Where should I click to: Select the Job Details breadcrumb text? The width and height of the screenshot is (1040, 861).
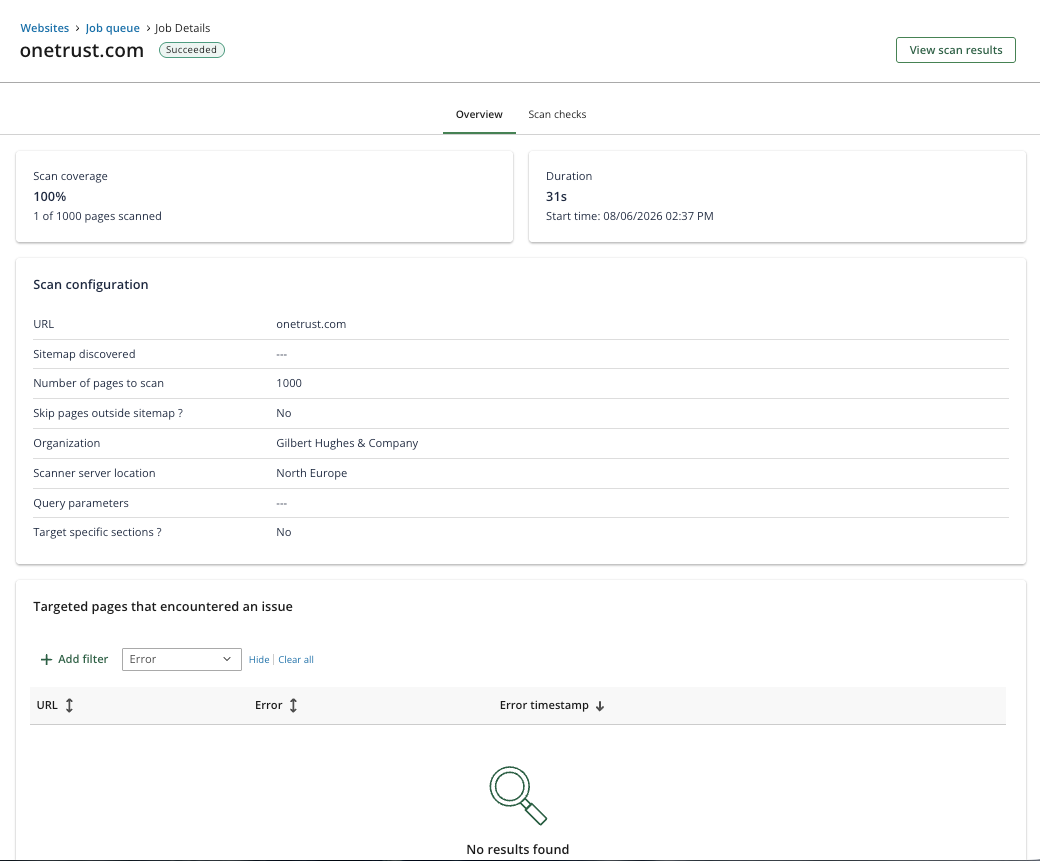click(x=182, y=28)
